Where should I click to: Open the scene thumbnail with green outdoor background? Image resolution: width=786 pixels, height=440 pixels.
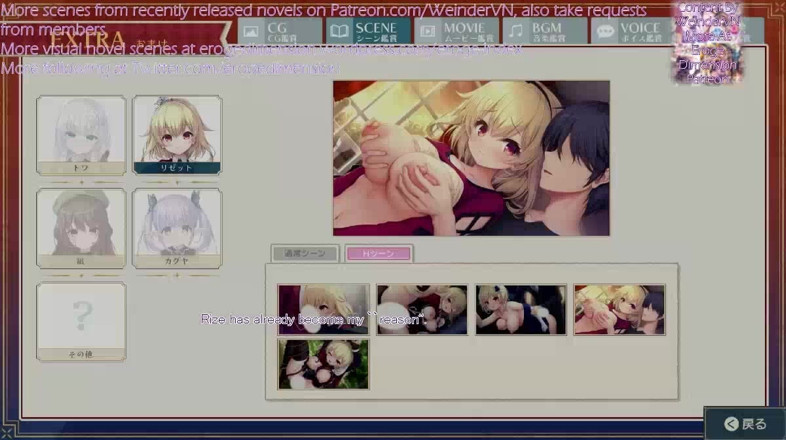323,364
